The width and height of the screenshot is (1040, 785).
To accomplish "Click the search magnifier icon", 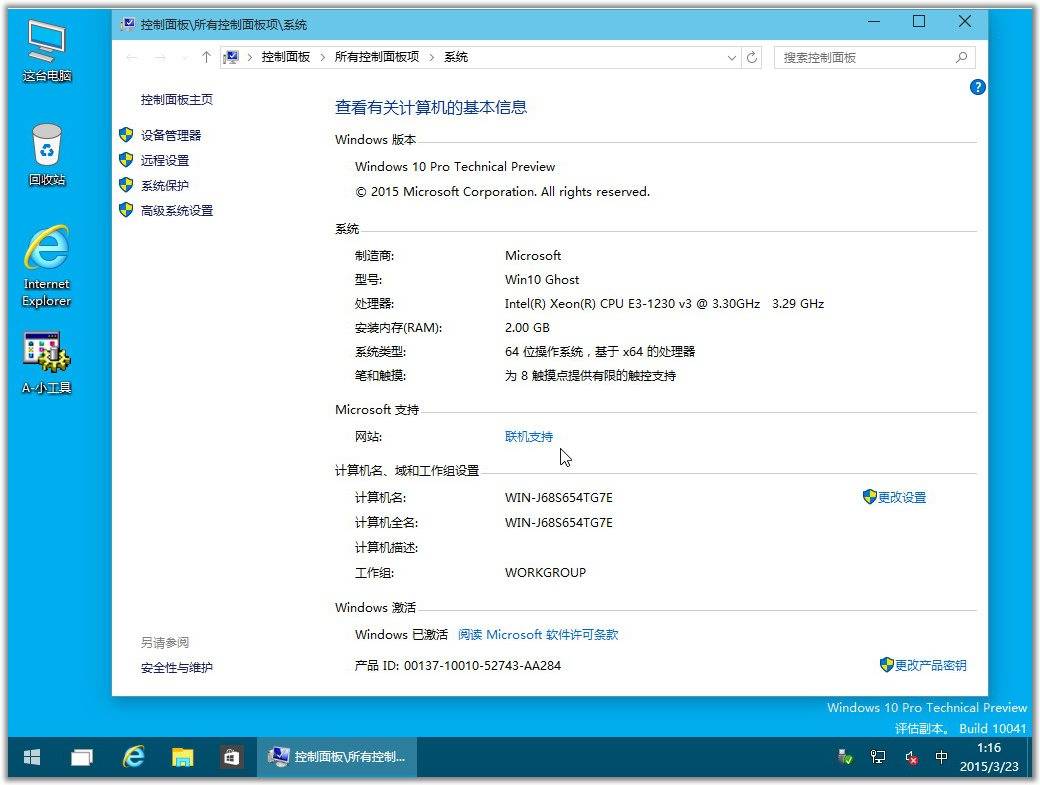I will coord(961,58).
